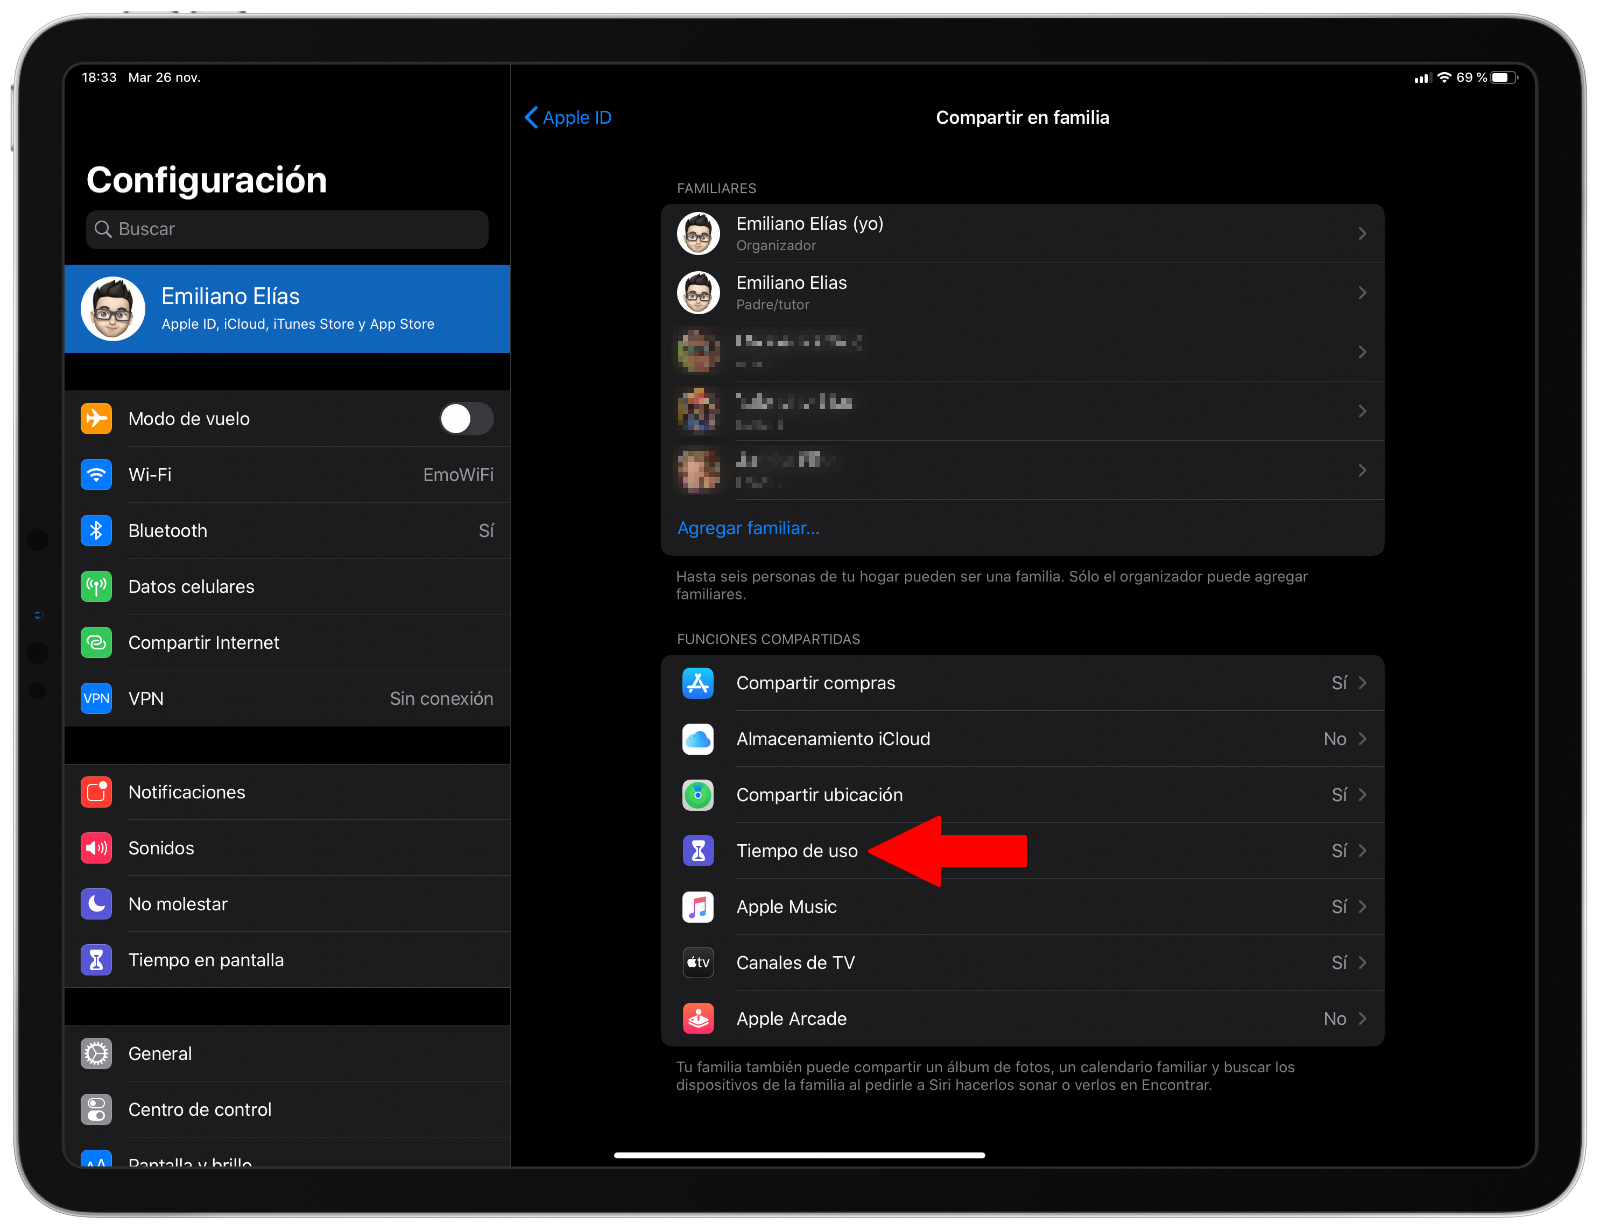The width and height of the screenshot is (1600, 1231).
Task: Tap the Find My location icon
Action: point(698,795)
